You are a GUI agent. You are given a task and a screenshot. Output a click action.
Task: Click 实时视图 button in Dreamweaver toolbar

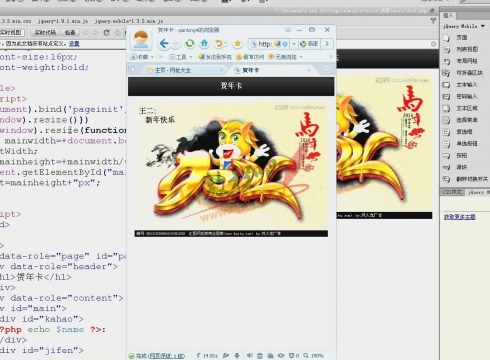pos(11,32)
